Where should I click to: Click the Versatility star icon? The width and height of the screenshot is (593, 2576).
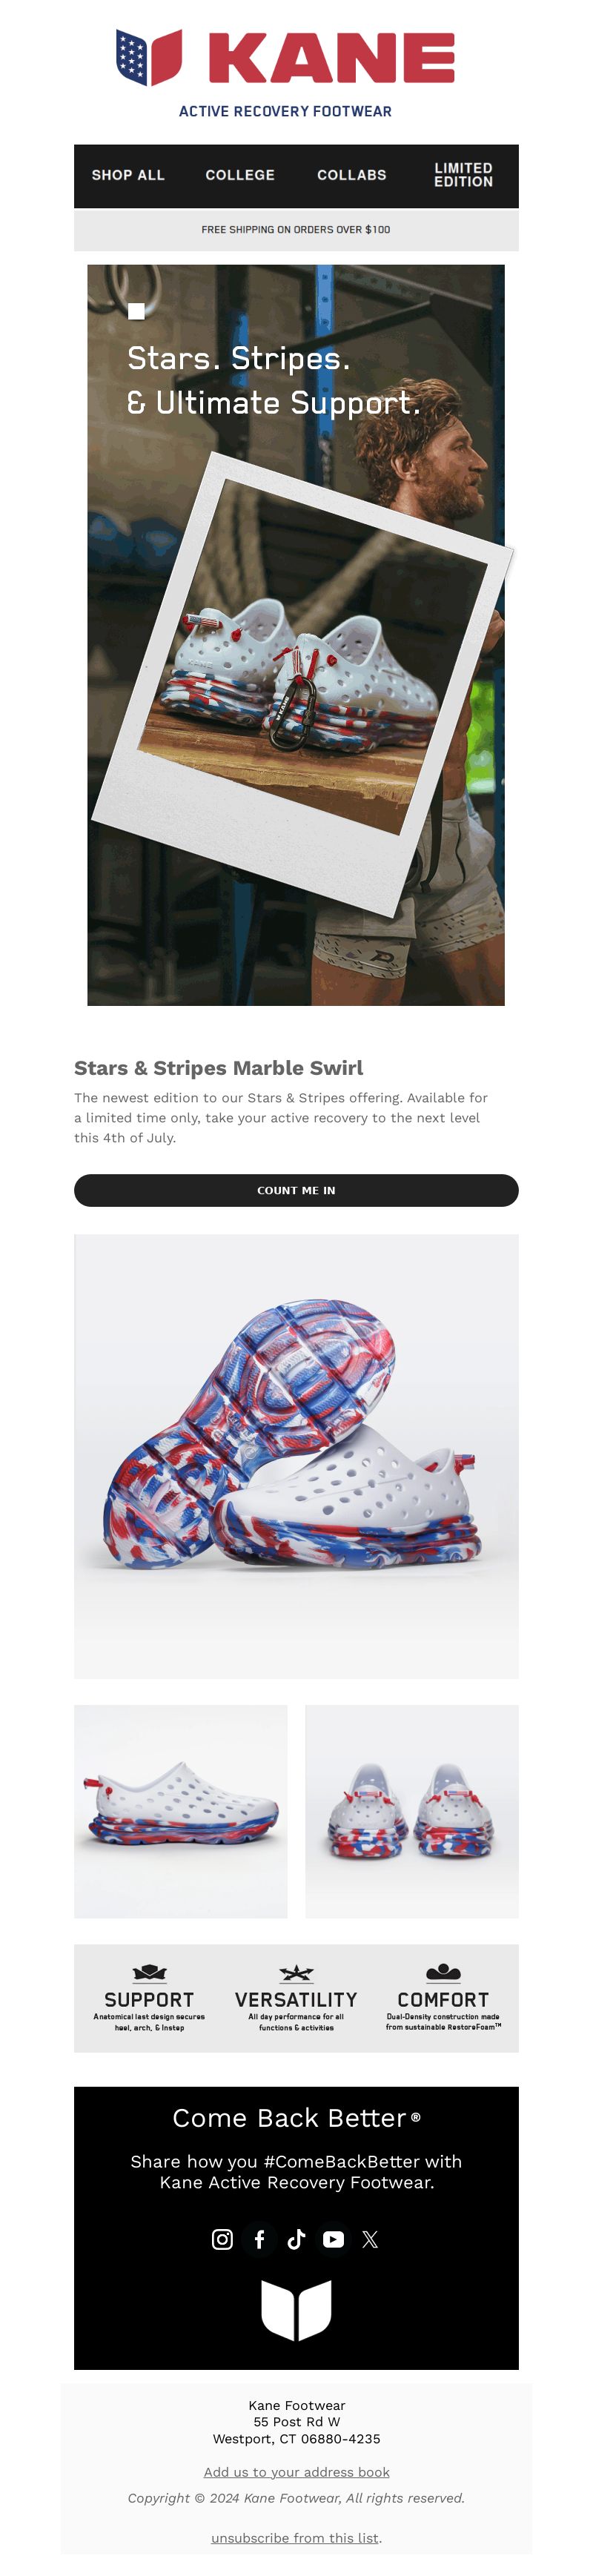pyautogui.click(x=296, y=1972)
